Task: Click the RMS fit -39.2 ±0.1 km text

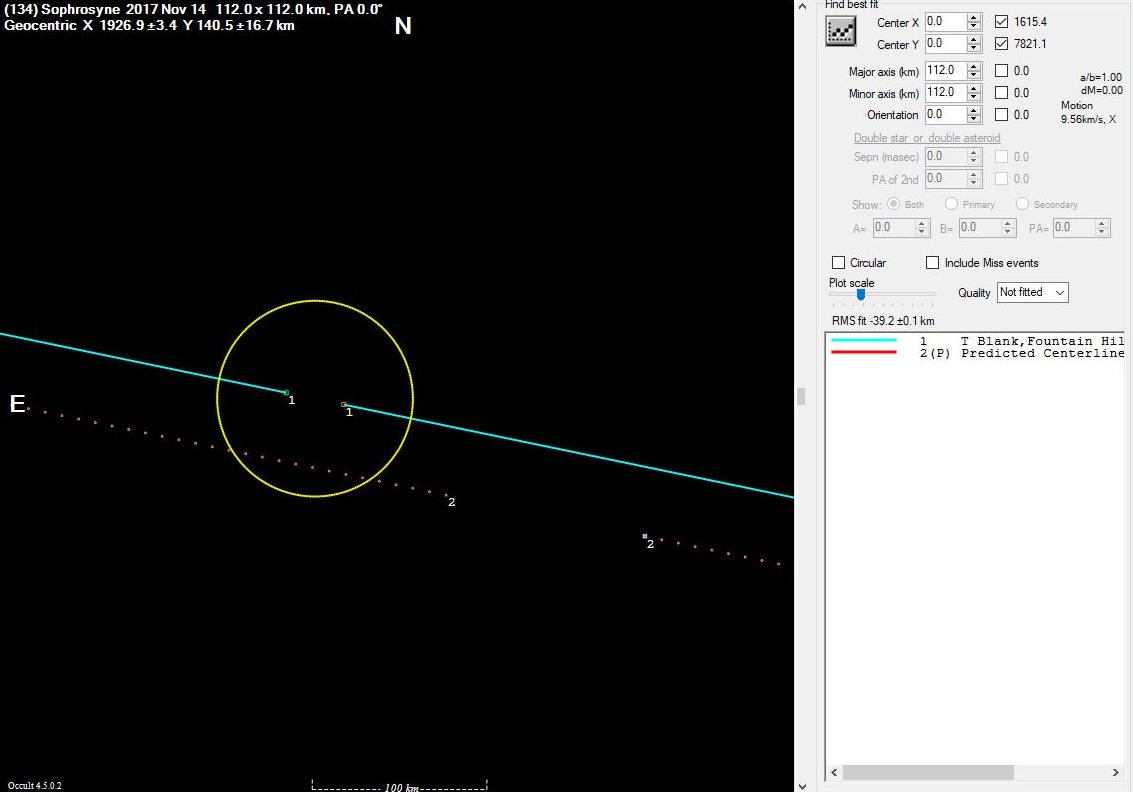Action: tap(883, 321)
